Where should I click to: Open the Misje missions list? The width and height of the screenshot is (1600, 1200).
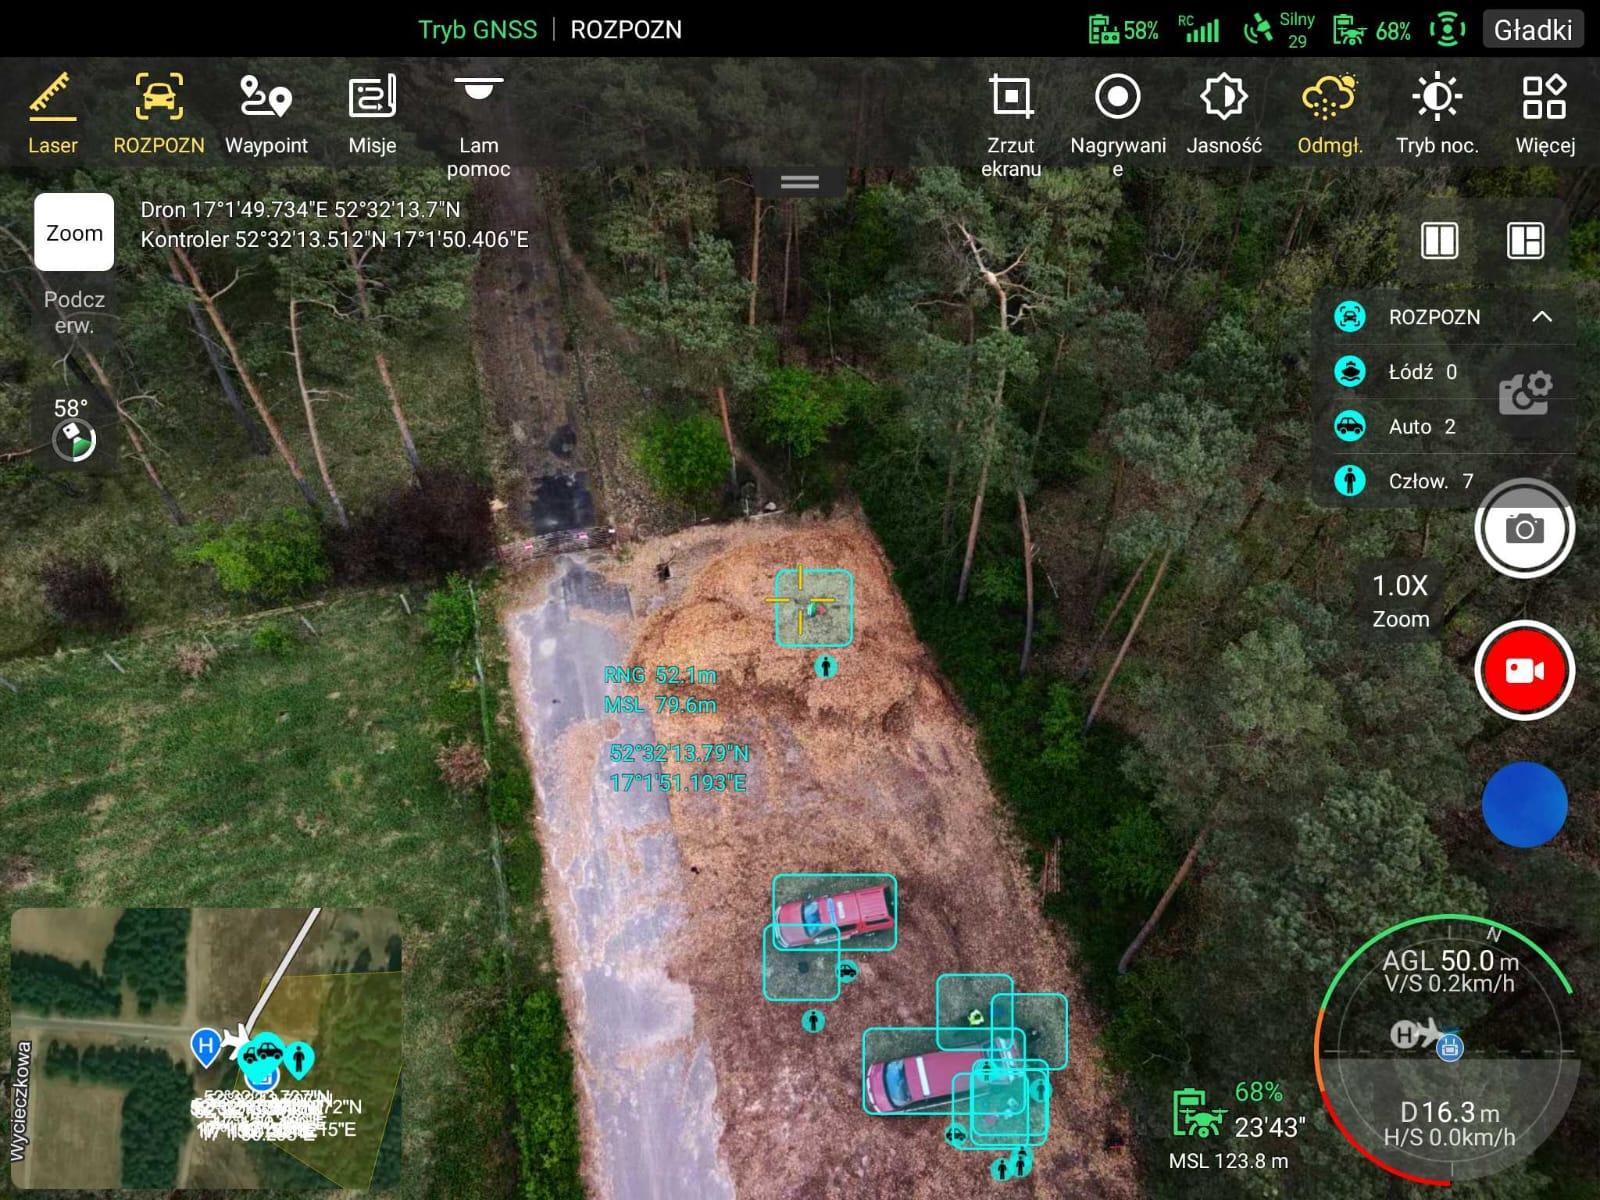[372, 114]
